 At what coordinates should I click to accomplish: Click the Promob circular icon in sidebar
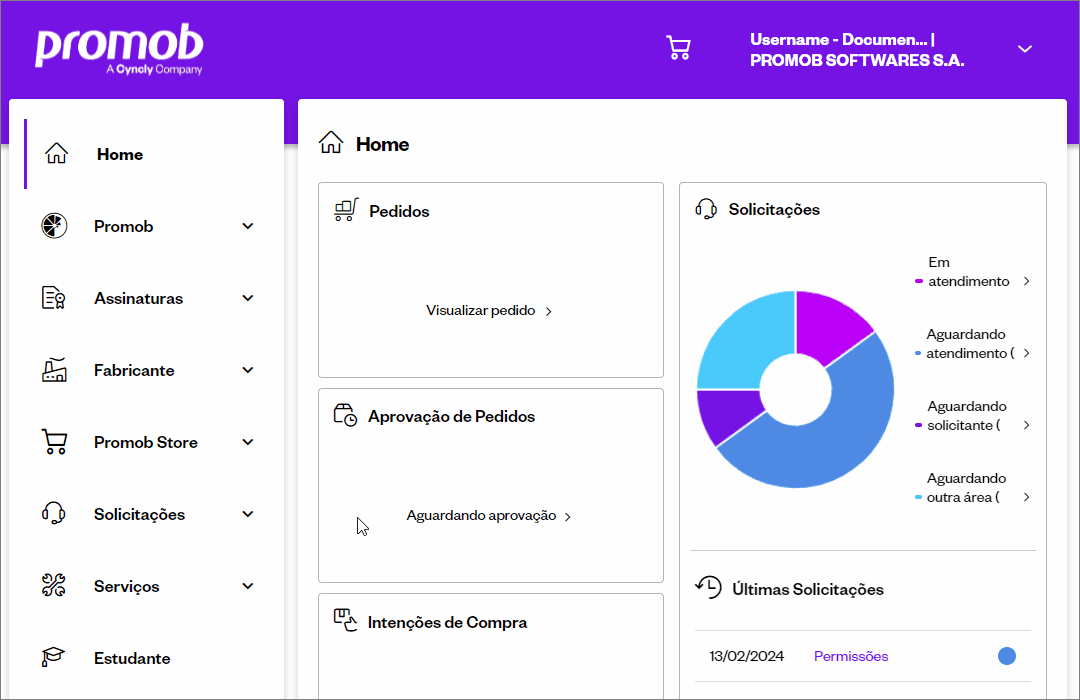54,226
